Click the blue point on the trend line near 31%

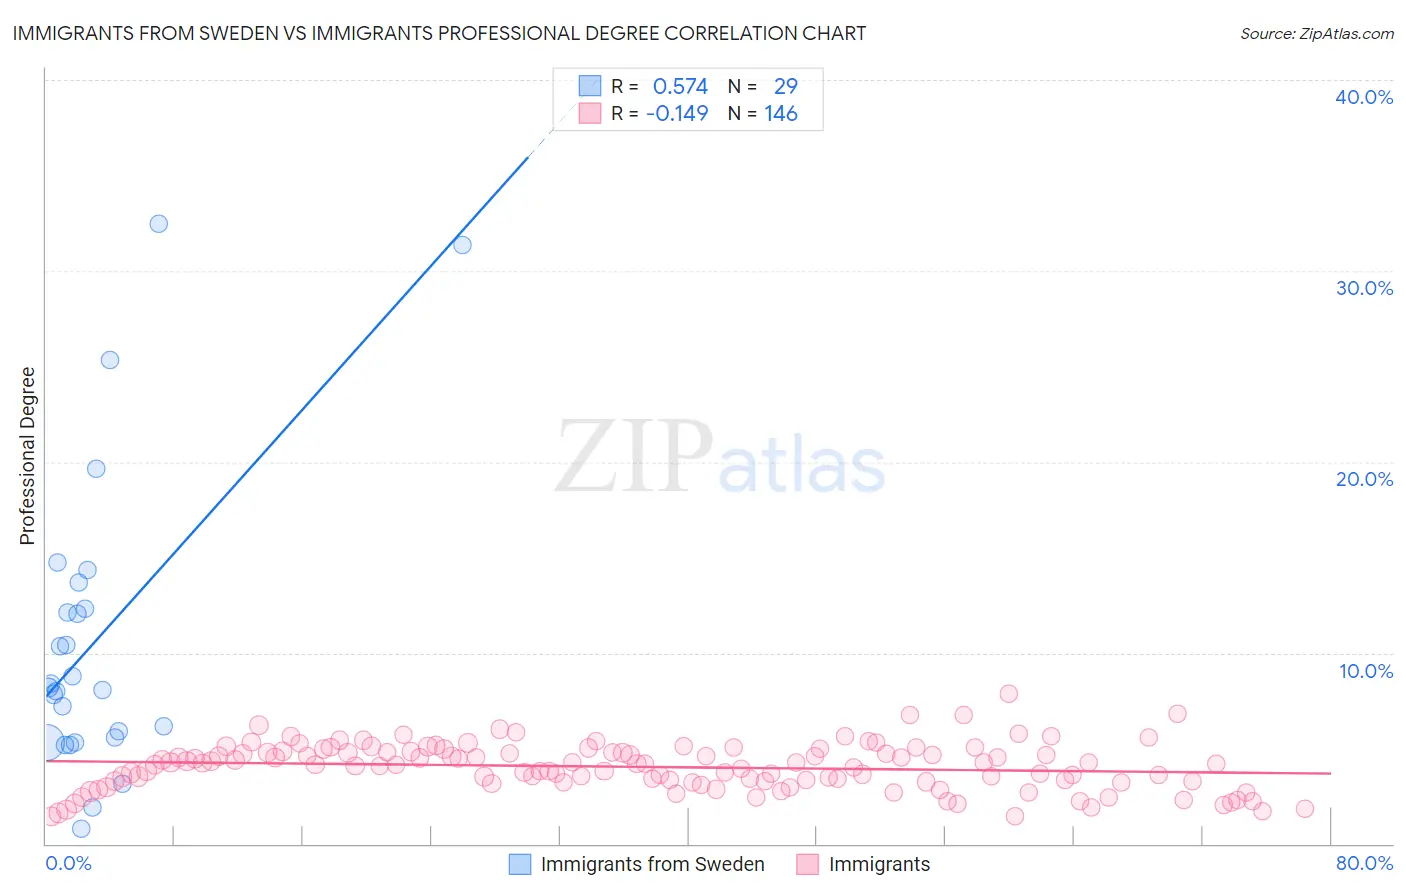click(x=462, y=245)
